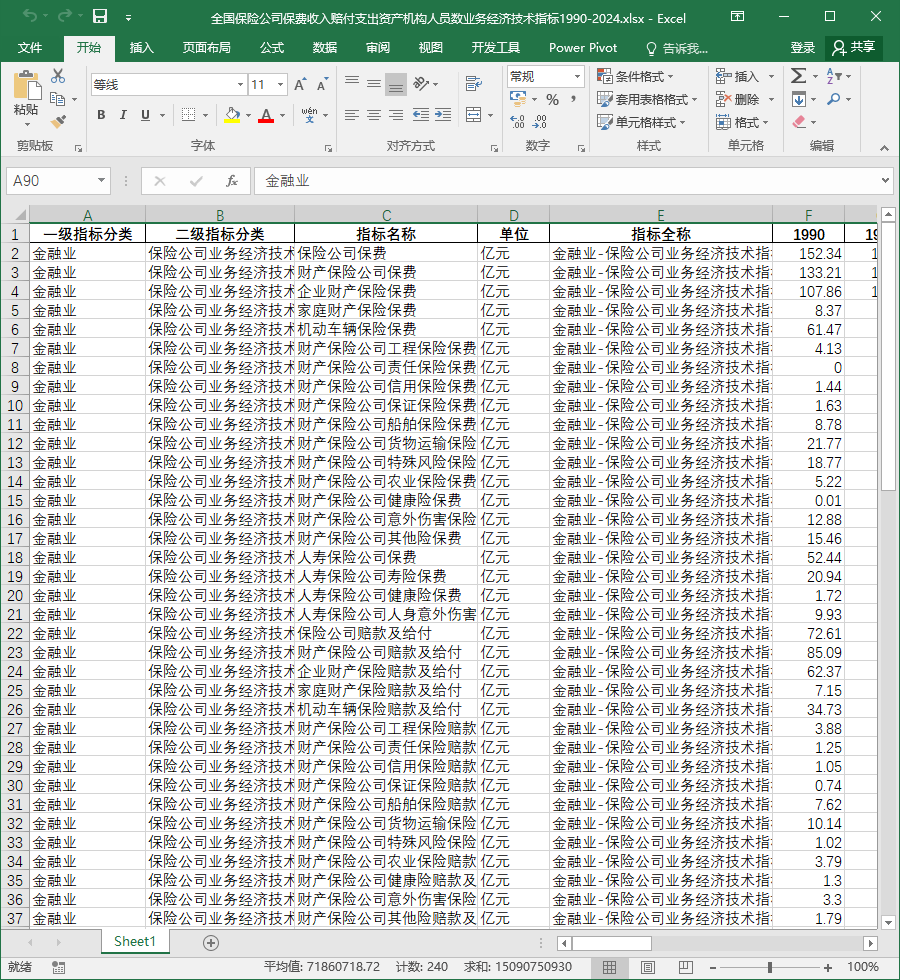Click the Increase Decimal icon
Image resolution: width=900 pixels, height=980 pixels.
pos(518,121)
